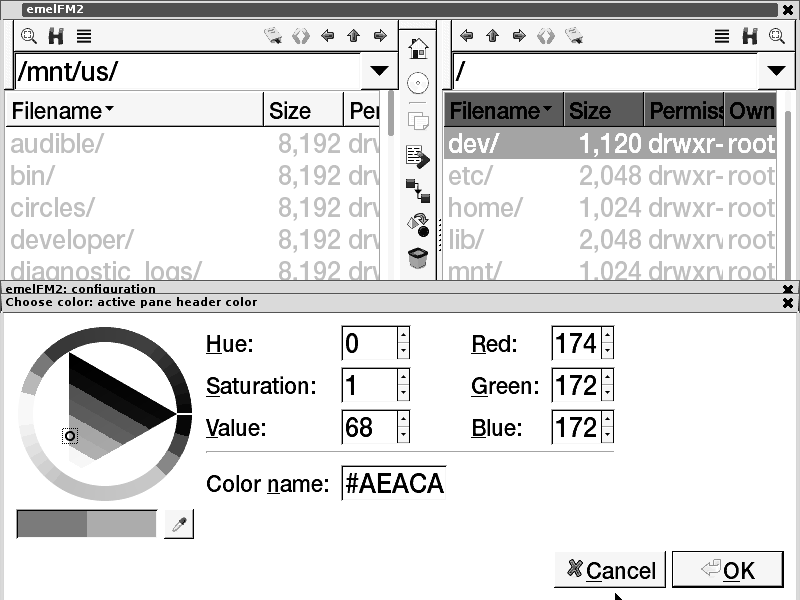Image resolution: width=800 pixels, height=600 pixels.
Task: Select the circles/ folder row
Action: (x=193, y=208)
